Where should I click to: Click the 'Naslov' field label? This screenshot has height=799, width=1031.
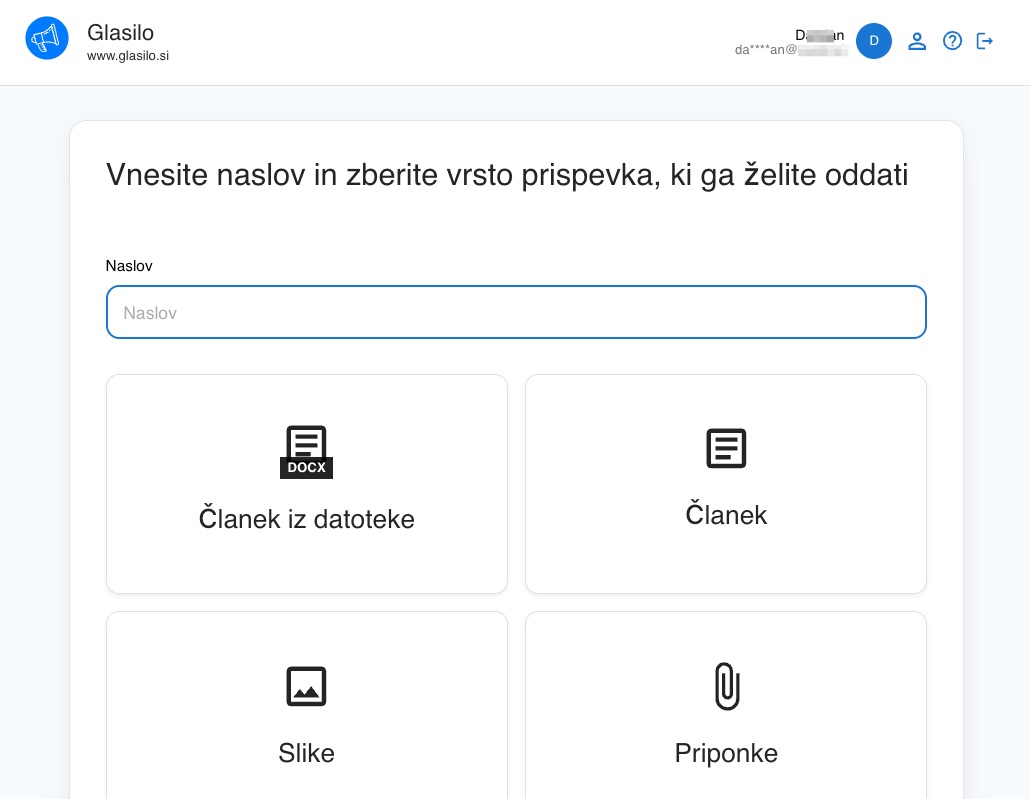tap(129, 266)
